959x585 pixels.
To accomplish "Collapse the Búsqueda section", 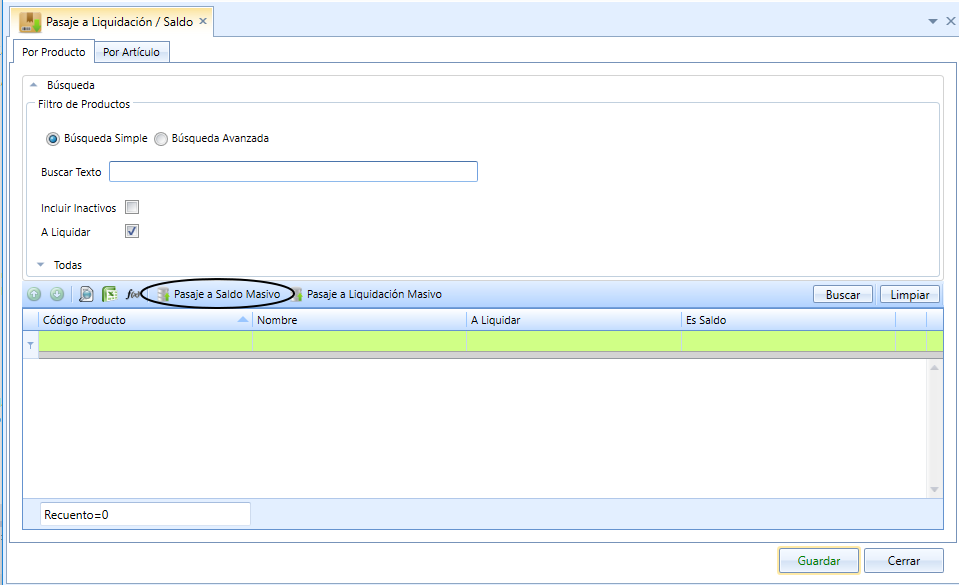I will click(x=34, y=85).
